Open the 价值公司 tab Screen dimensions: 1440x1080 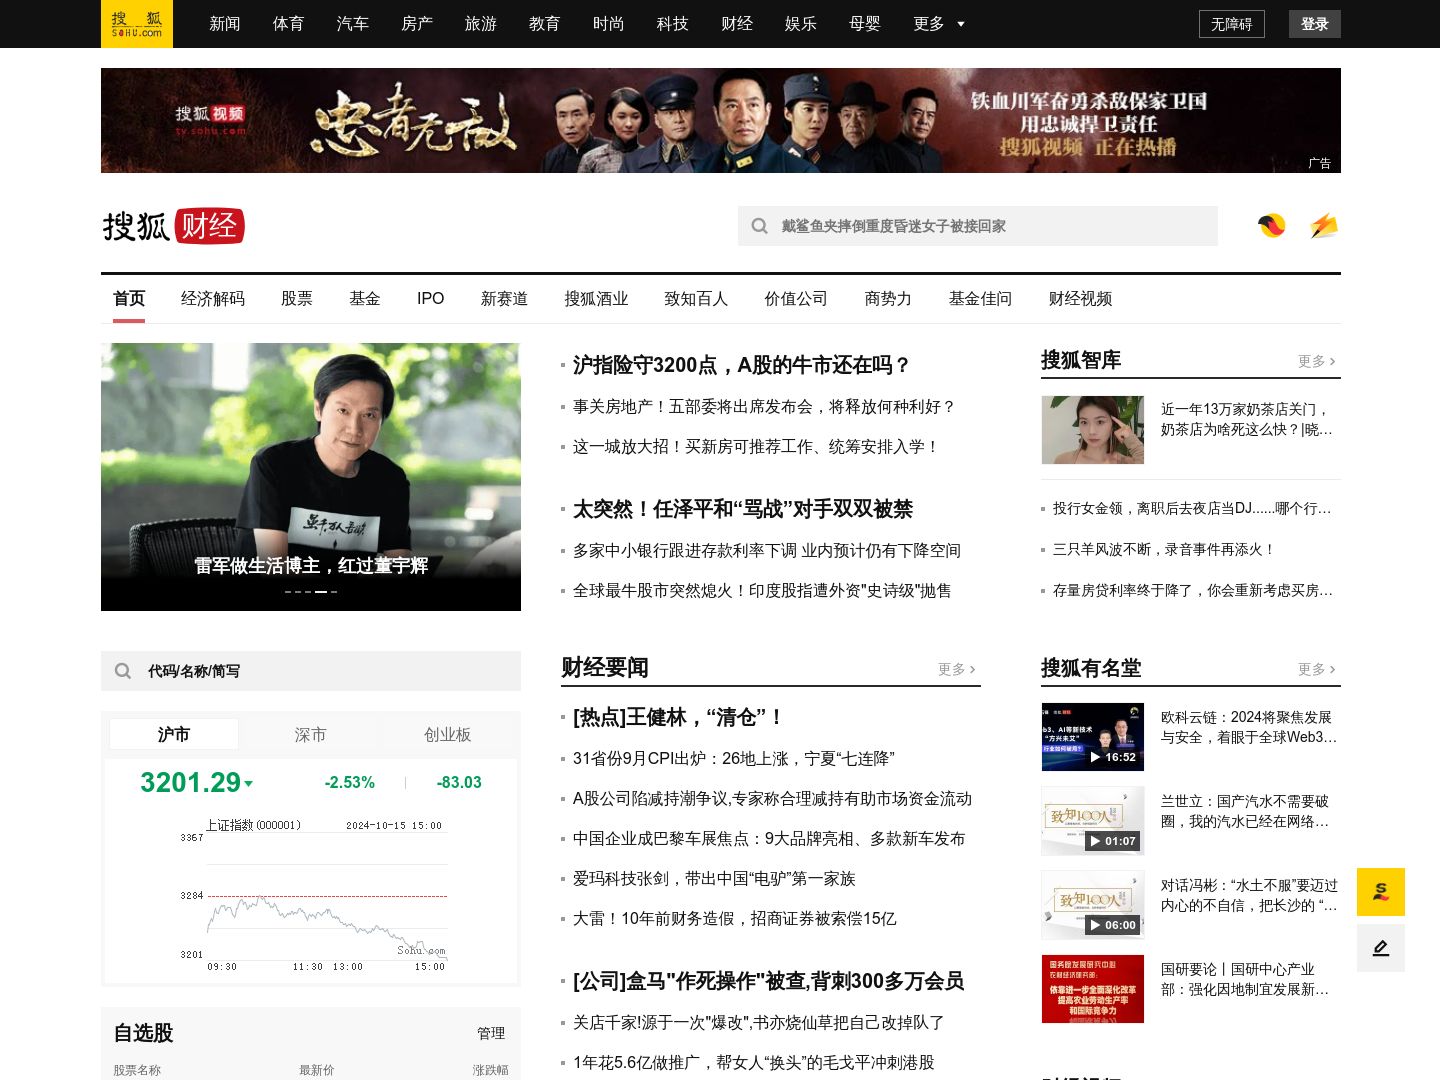(797, 299)
